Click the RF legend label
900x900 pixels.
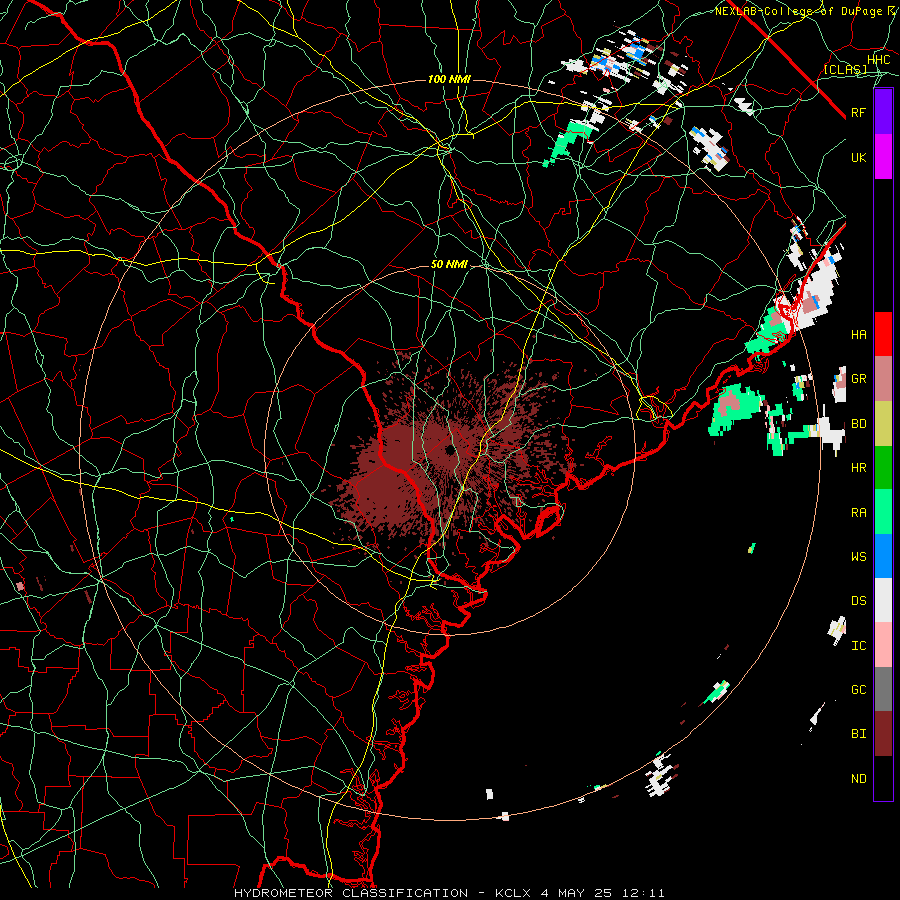[x=859, y=112]
